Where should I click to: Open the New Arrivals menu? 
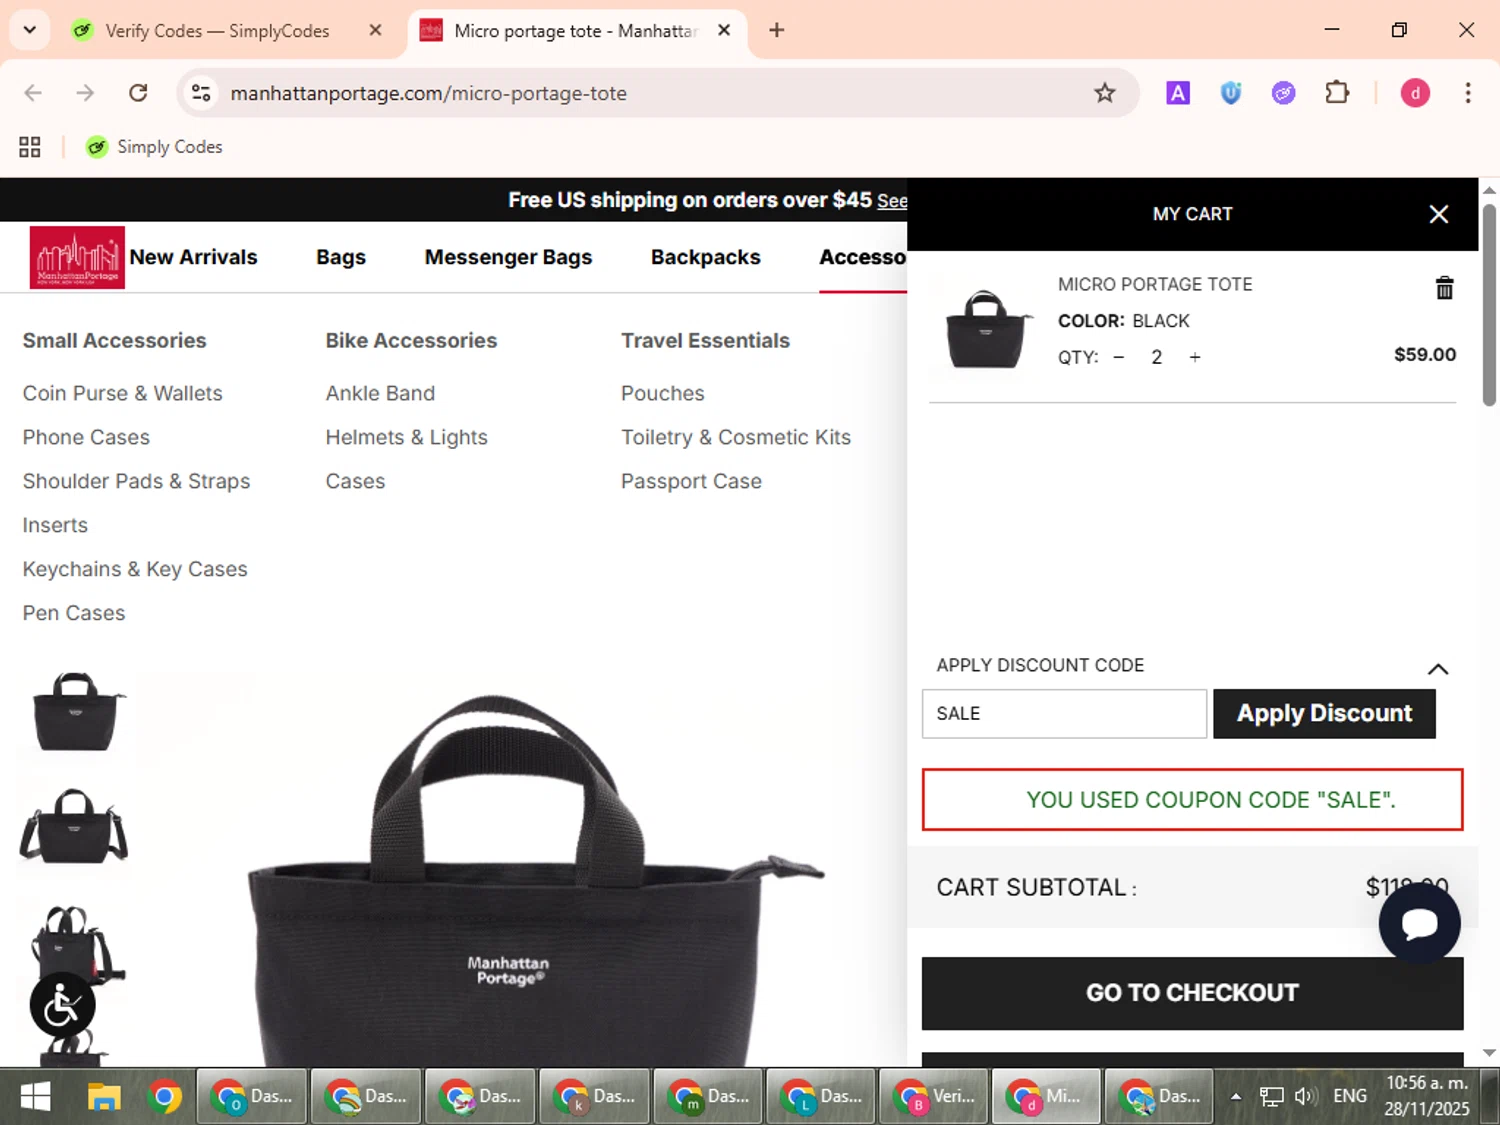pyautogui.click(x=193, y=257)
